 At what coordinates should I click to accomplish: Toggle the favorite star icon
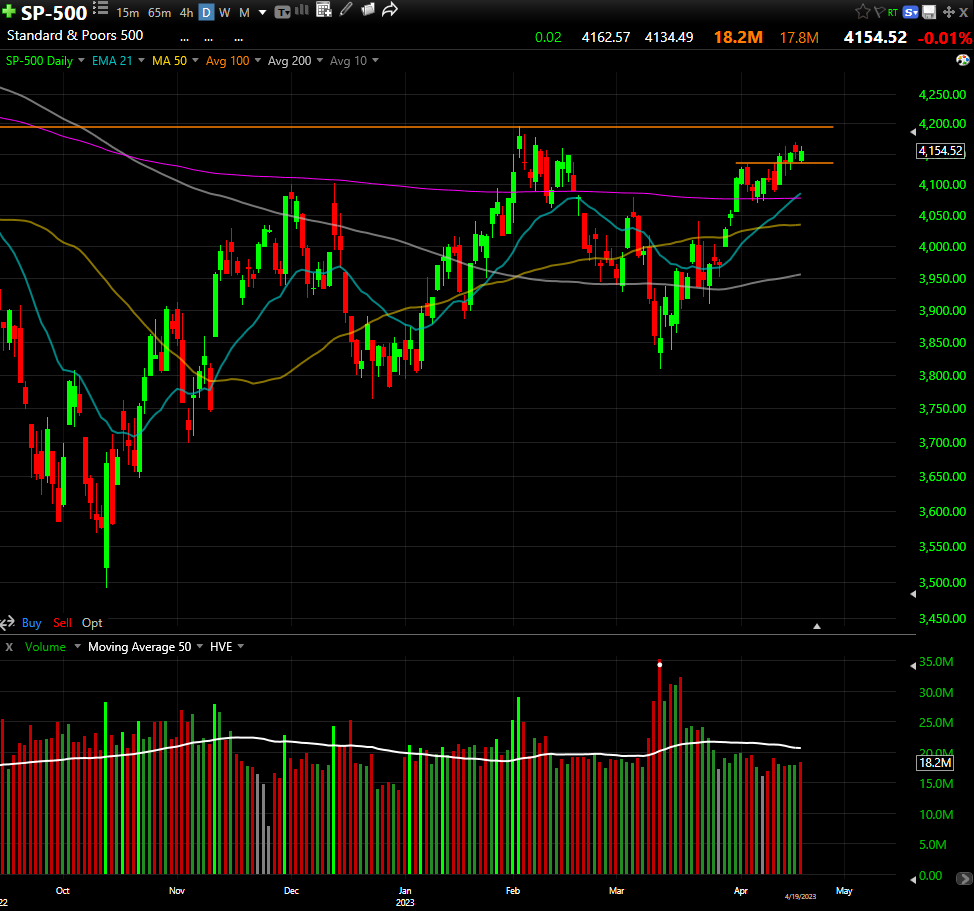[x=863, y=12]
